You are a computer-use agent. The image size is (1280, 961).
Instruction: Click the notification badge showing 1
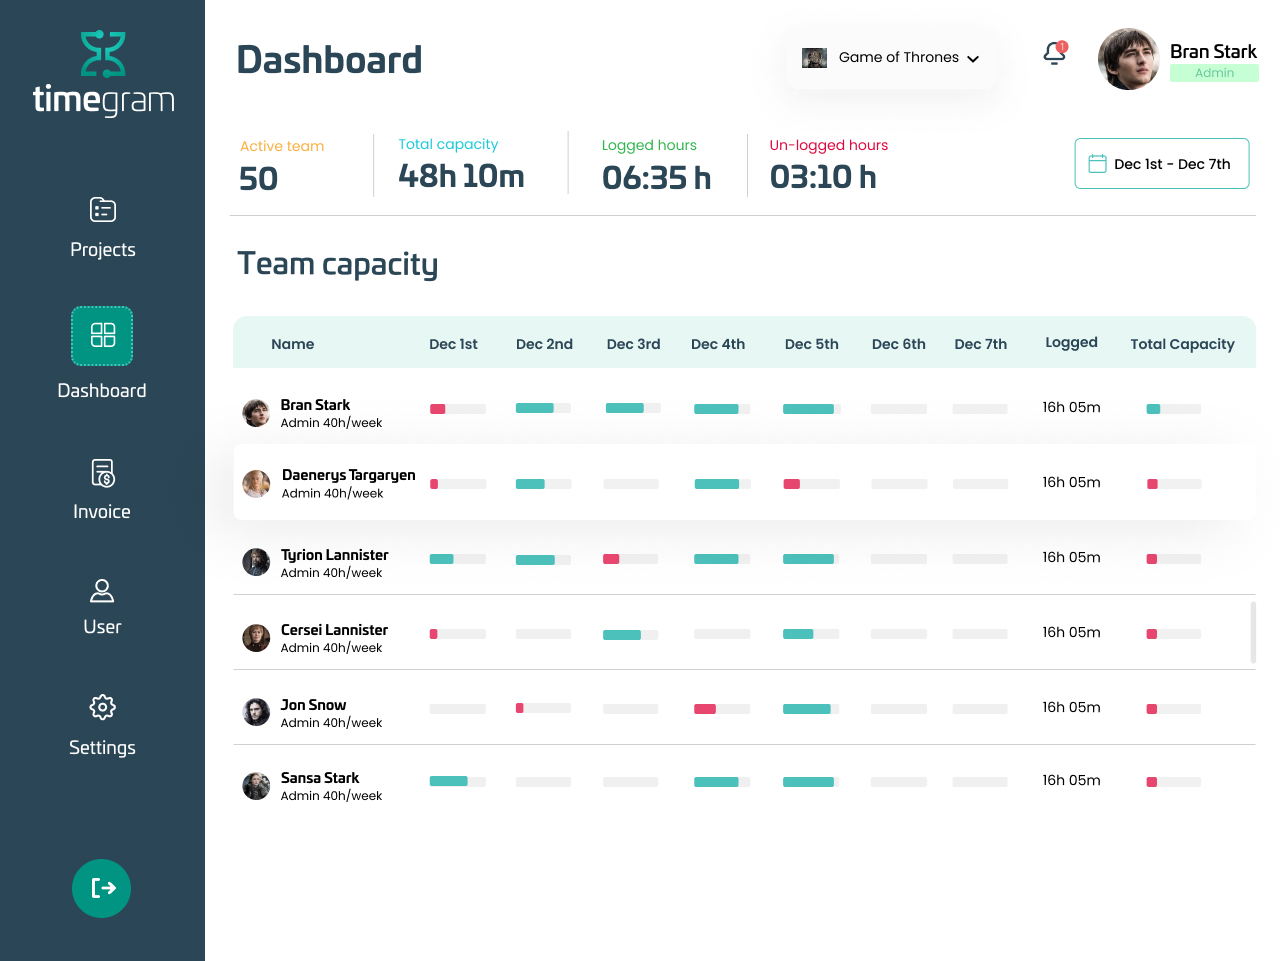click(x=1063, y=44)
